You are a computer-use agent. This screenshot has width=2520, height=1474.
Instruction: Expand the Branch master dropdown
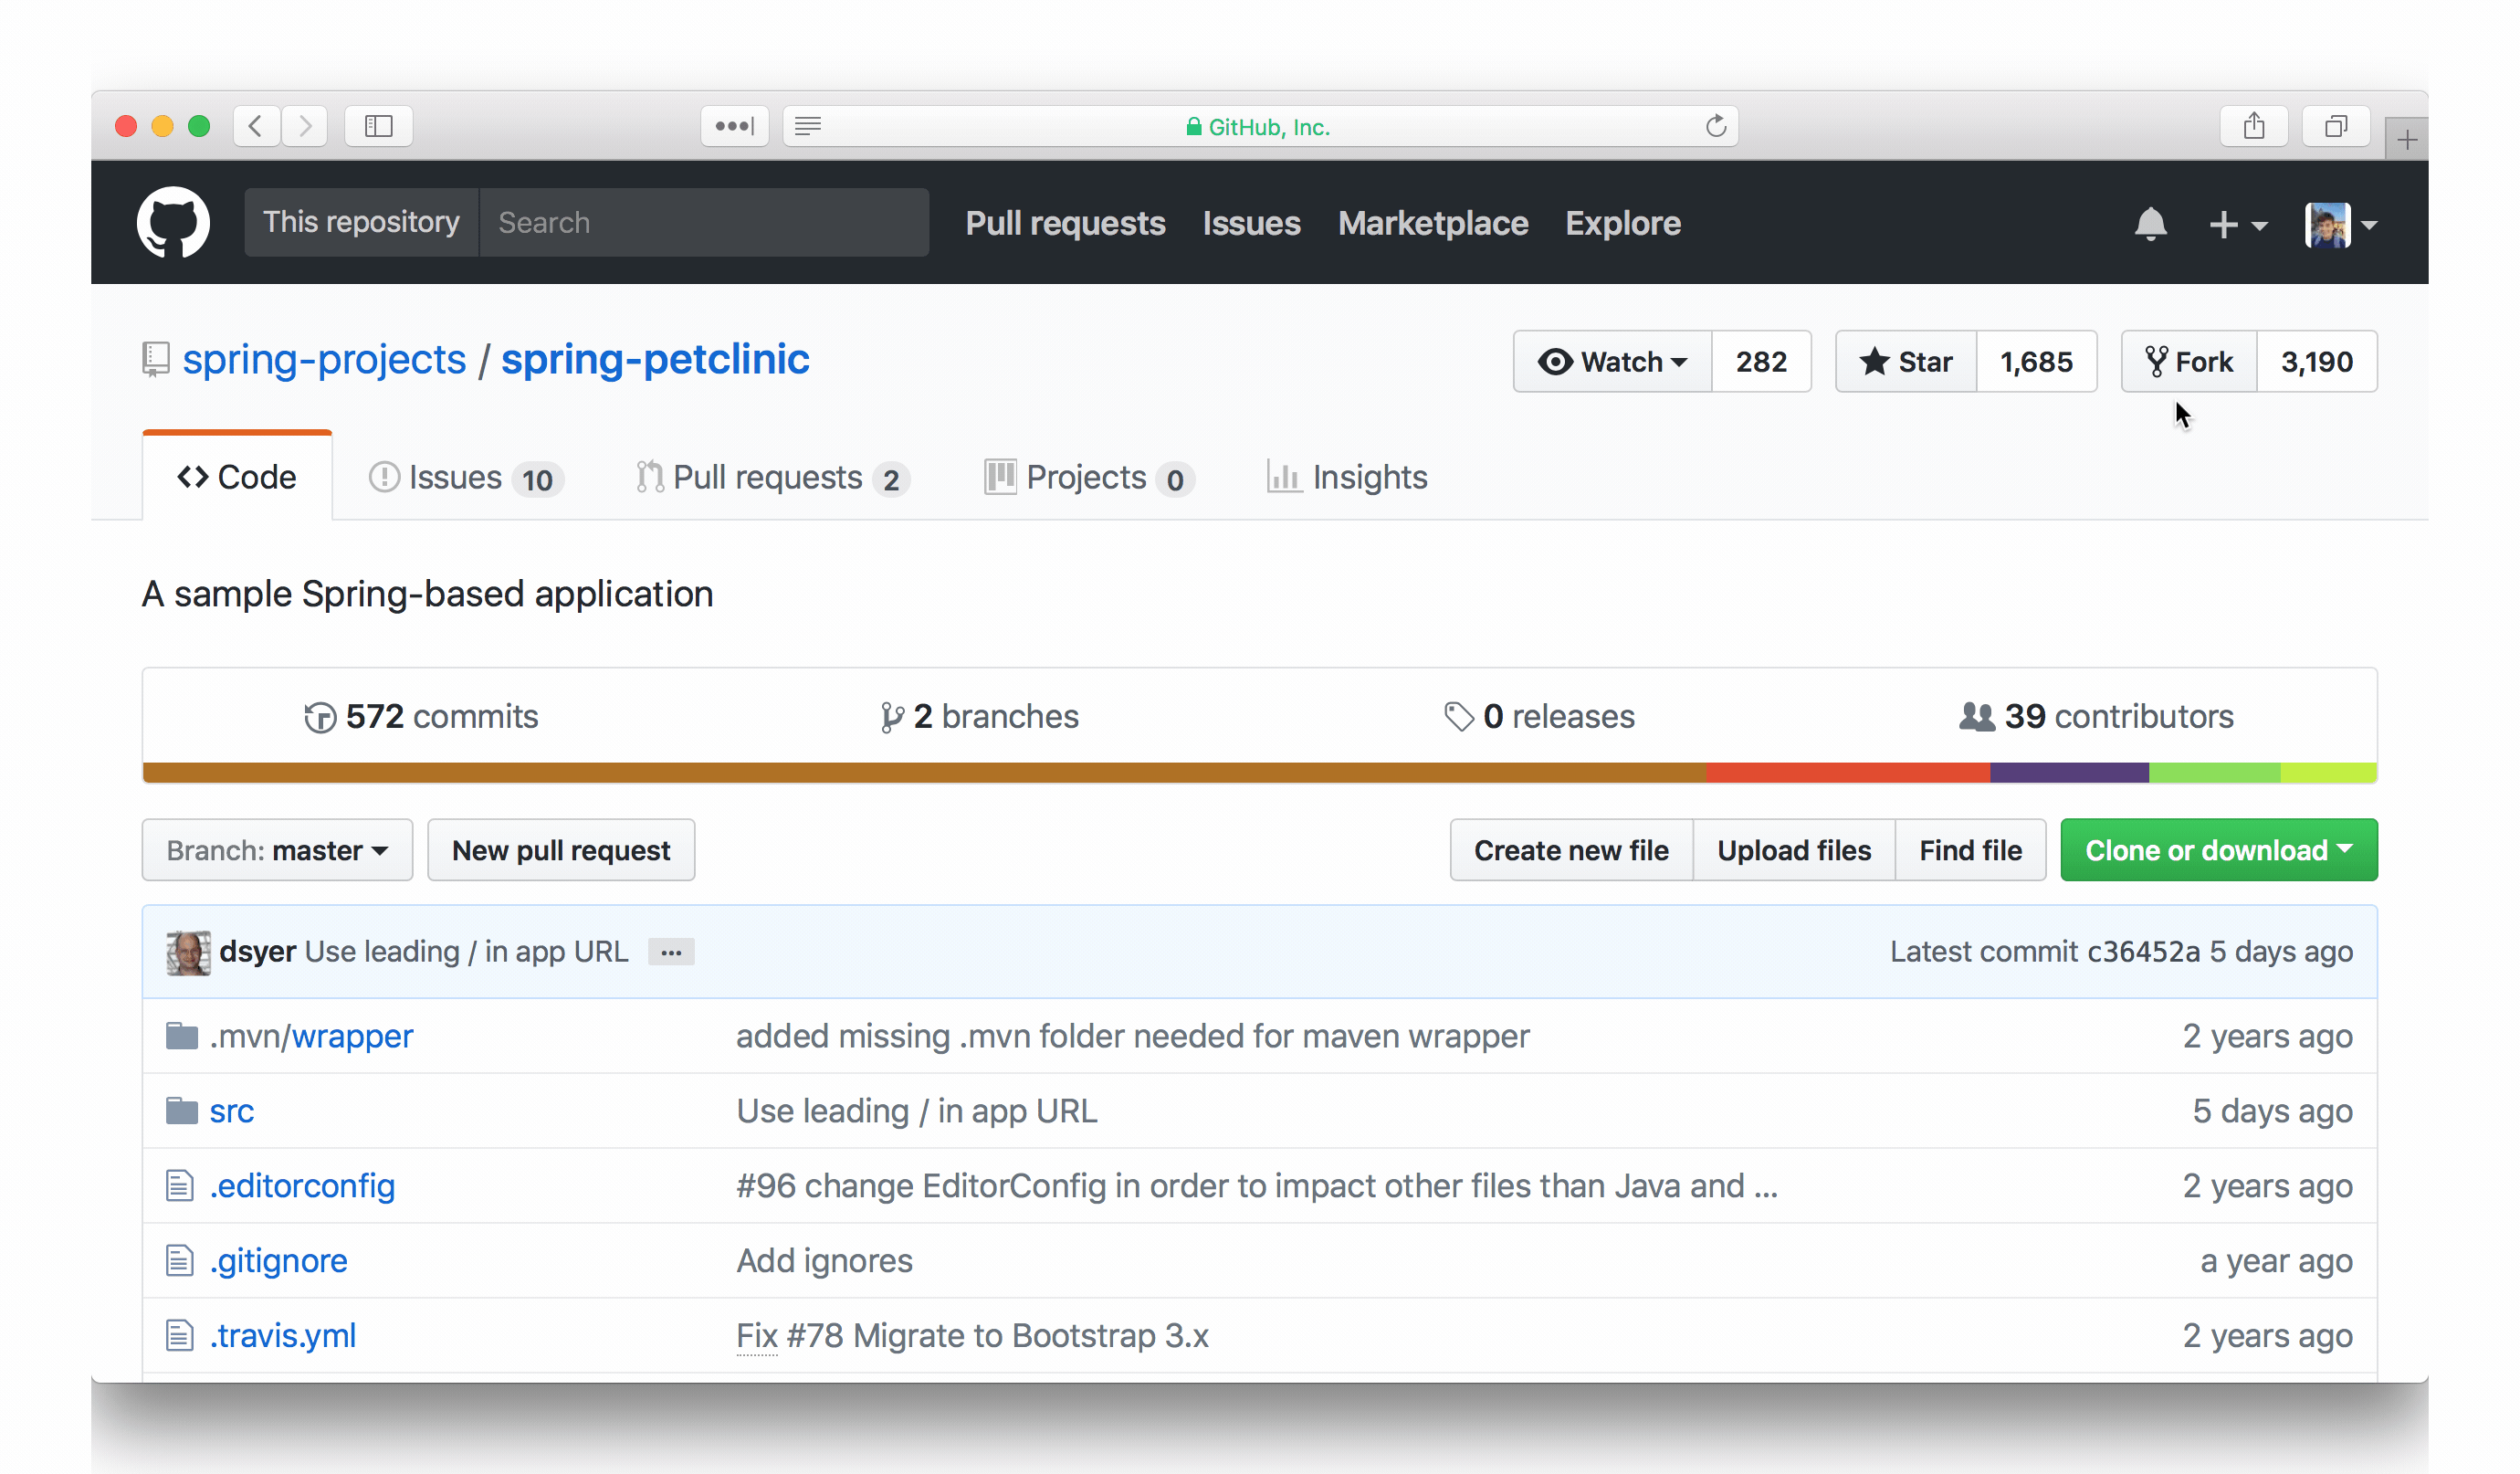tap(277, 849)
